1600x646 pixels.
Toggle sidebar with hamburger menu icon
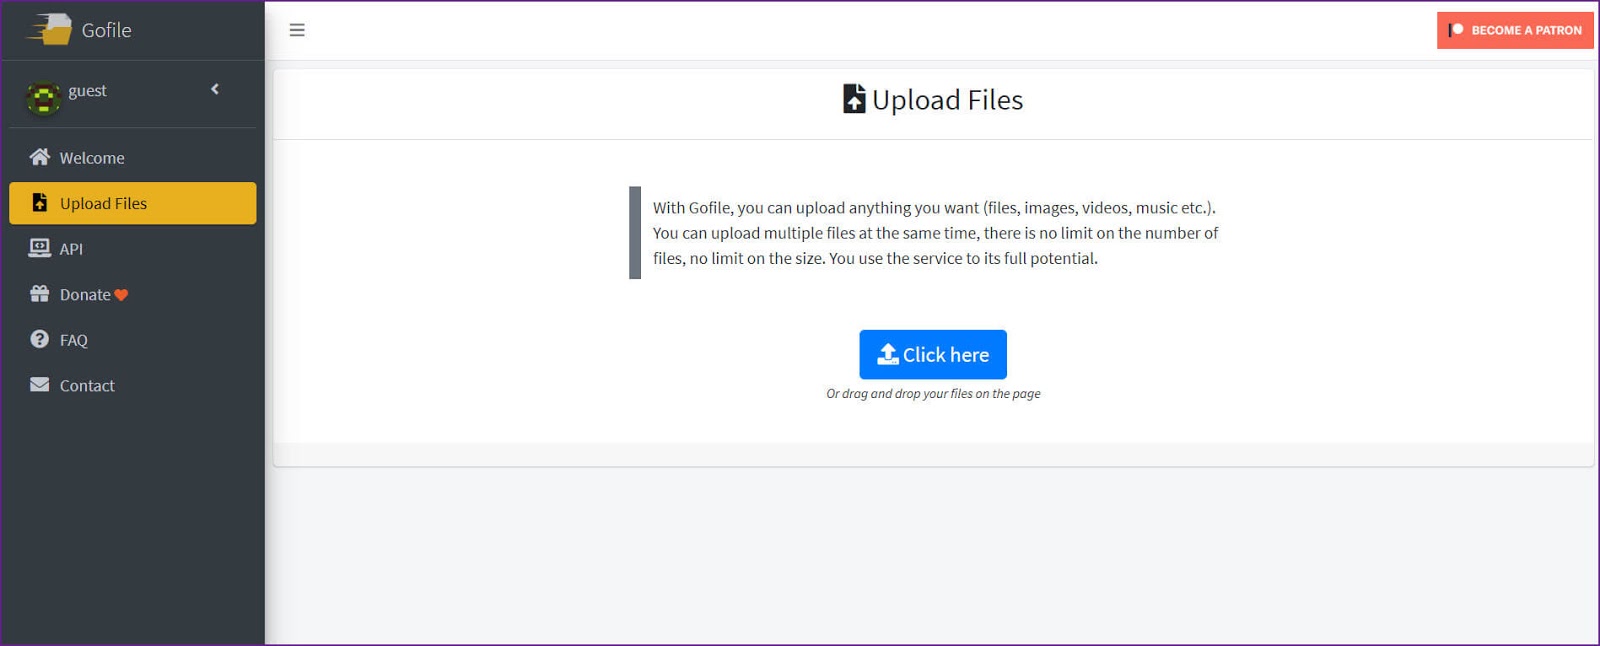click(x=297, y=30)
